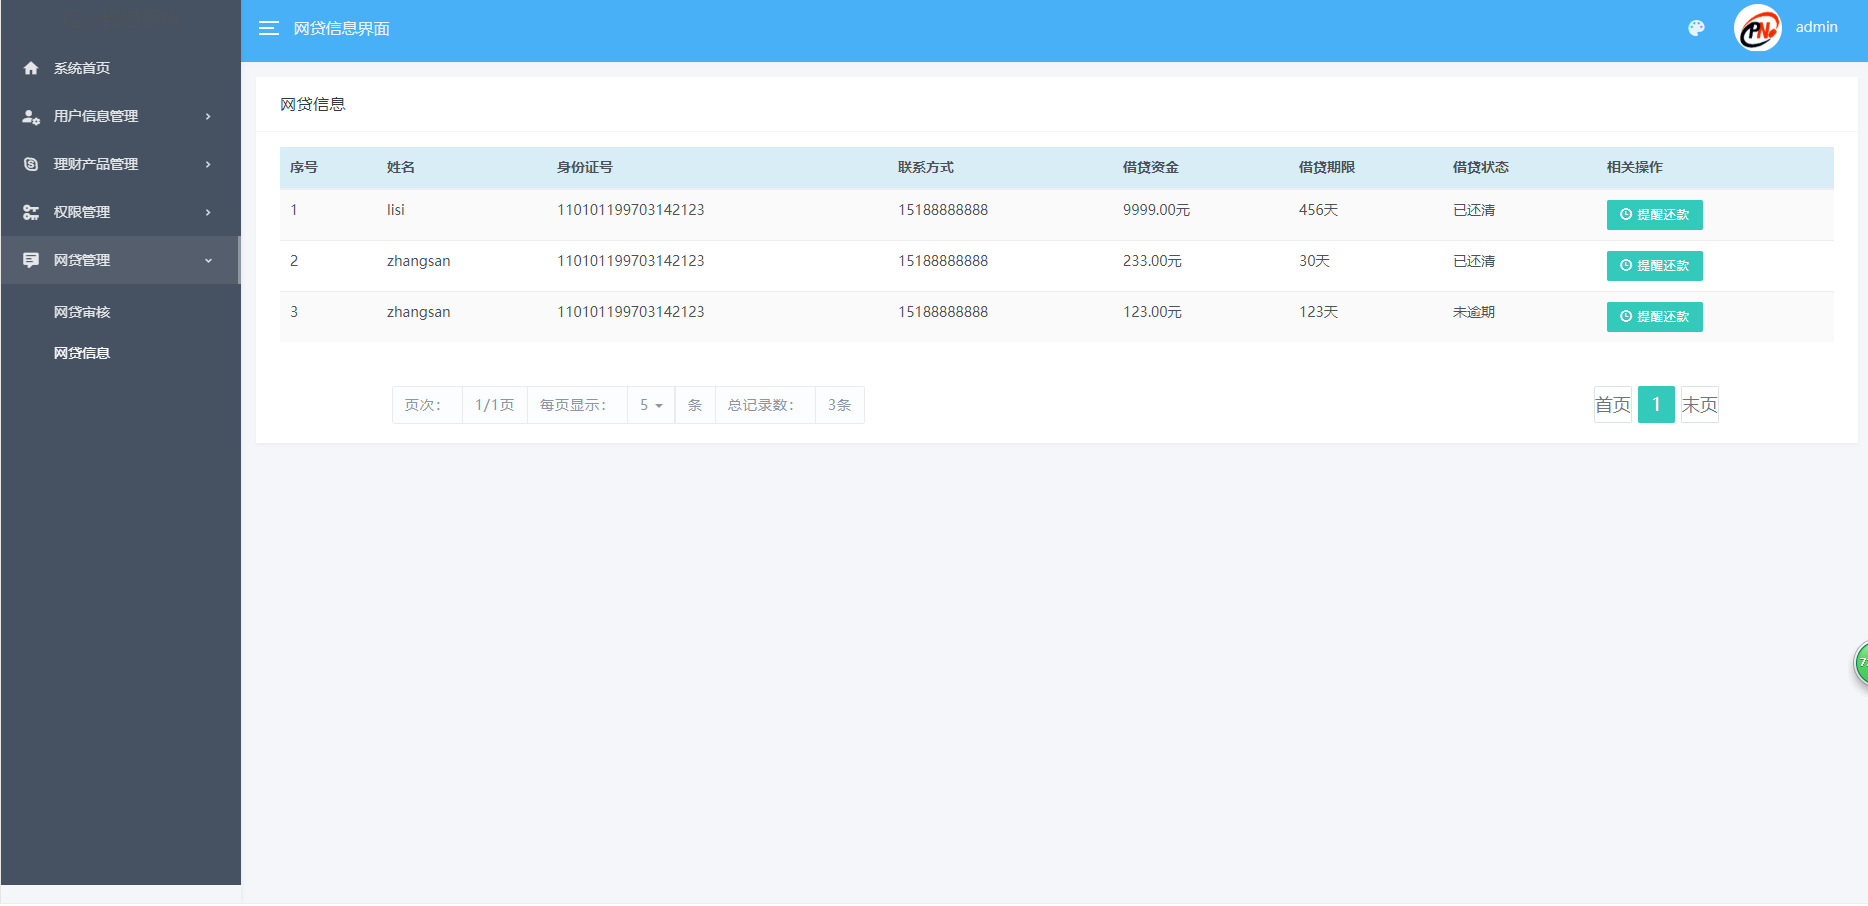The image size is (1868, 906).
Task: Click the green floating widget at right edge
Action: [1860, 663]
